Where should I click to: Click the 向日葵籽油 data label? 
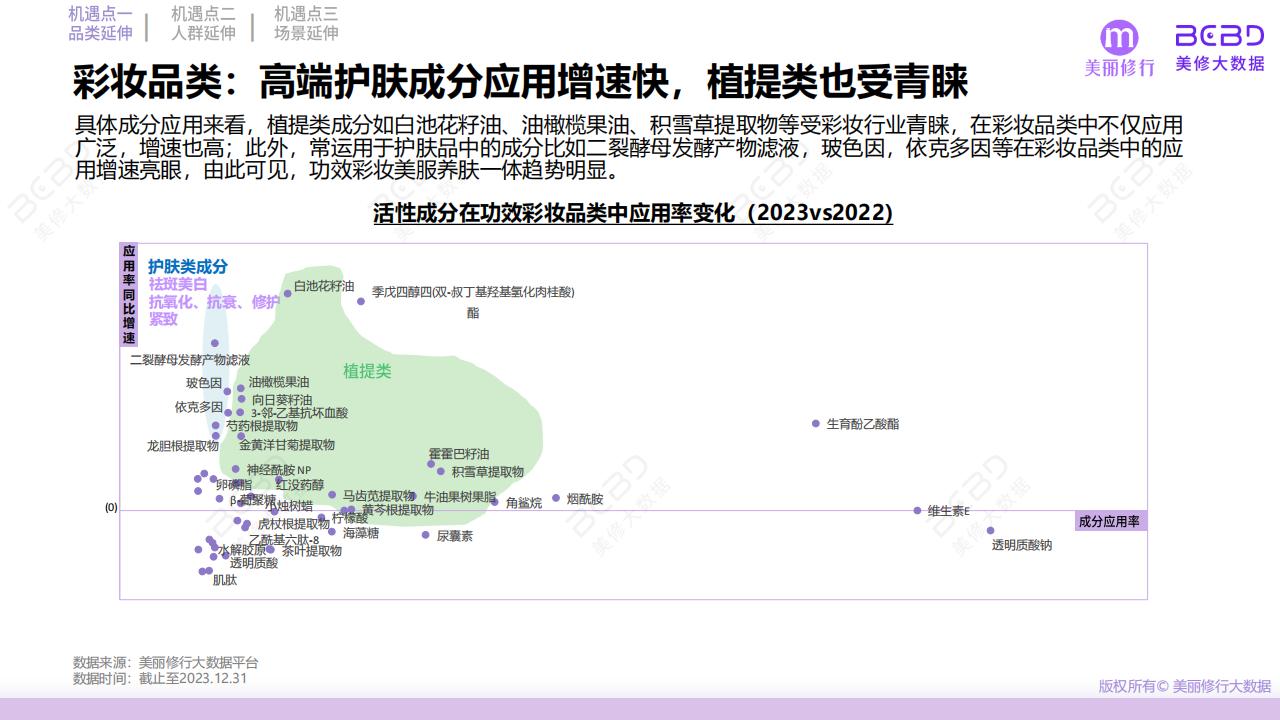click(x=282, y=400)
